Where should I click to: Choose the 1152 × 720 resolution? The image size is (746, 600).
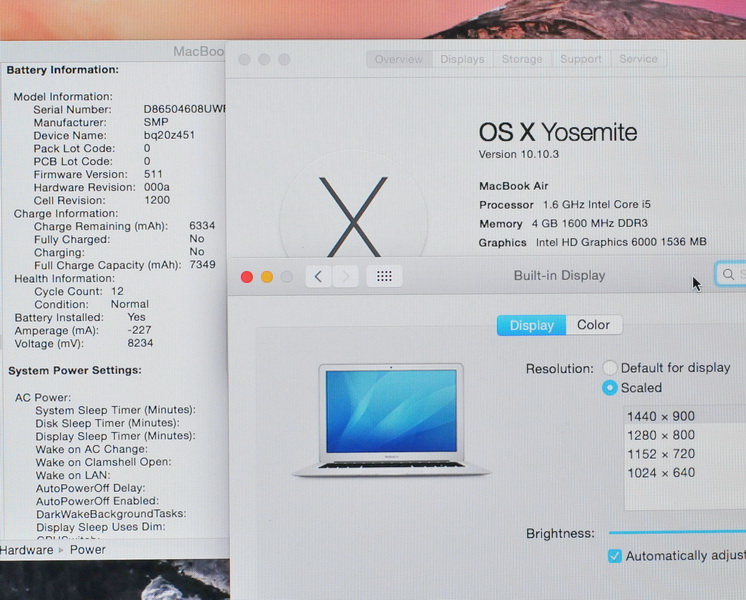tap(685, 454)
